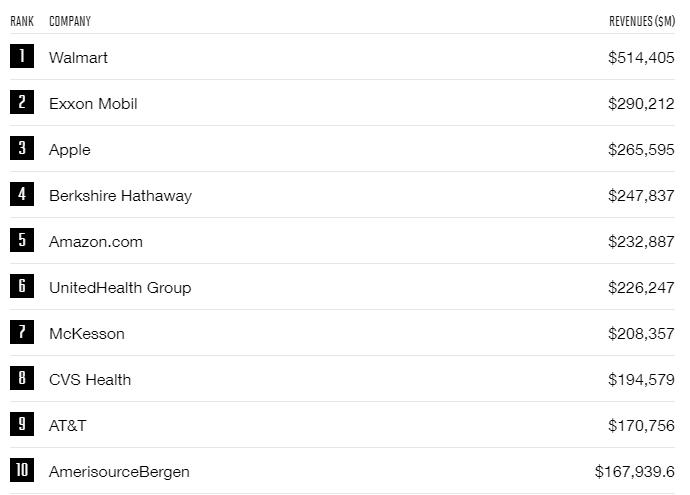Click the Apple company name

70,150
